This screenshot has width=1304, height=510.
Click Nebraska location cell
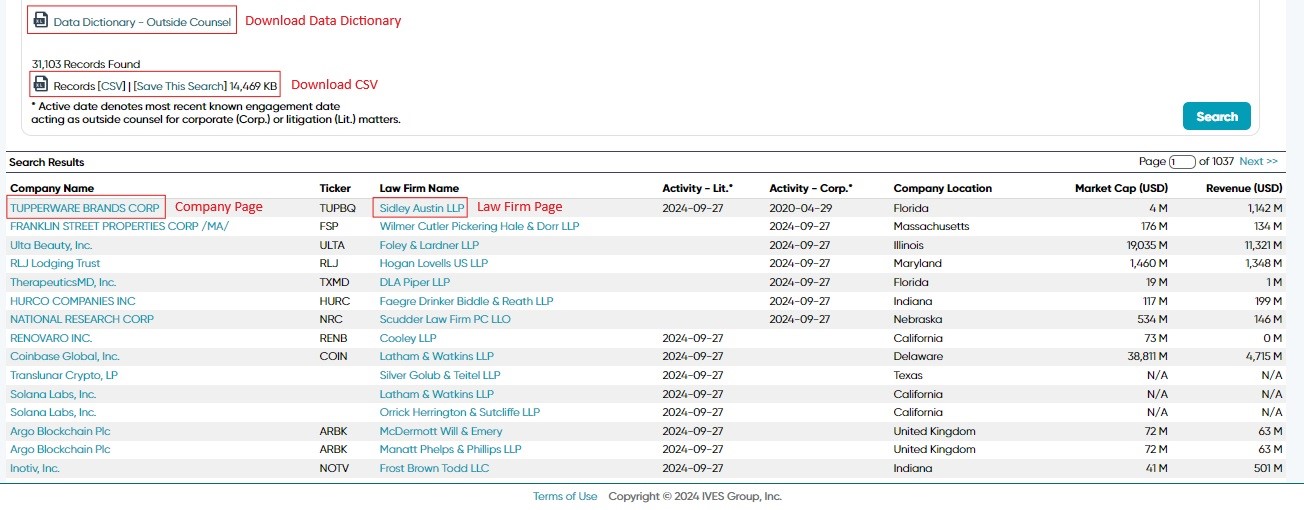[x=918, y=319]
